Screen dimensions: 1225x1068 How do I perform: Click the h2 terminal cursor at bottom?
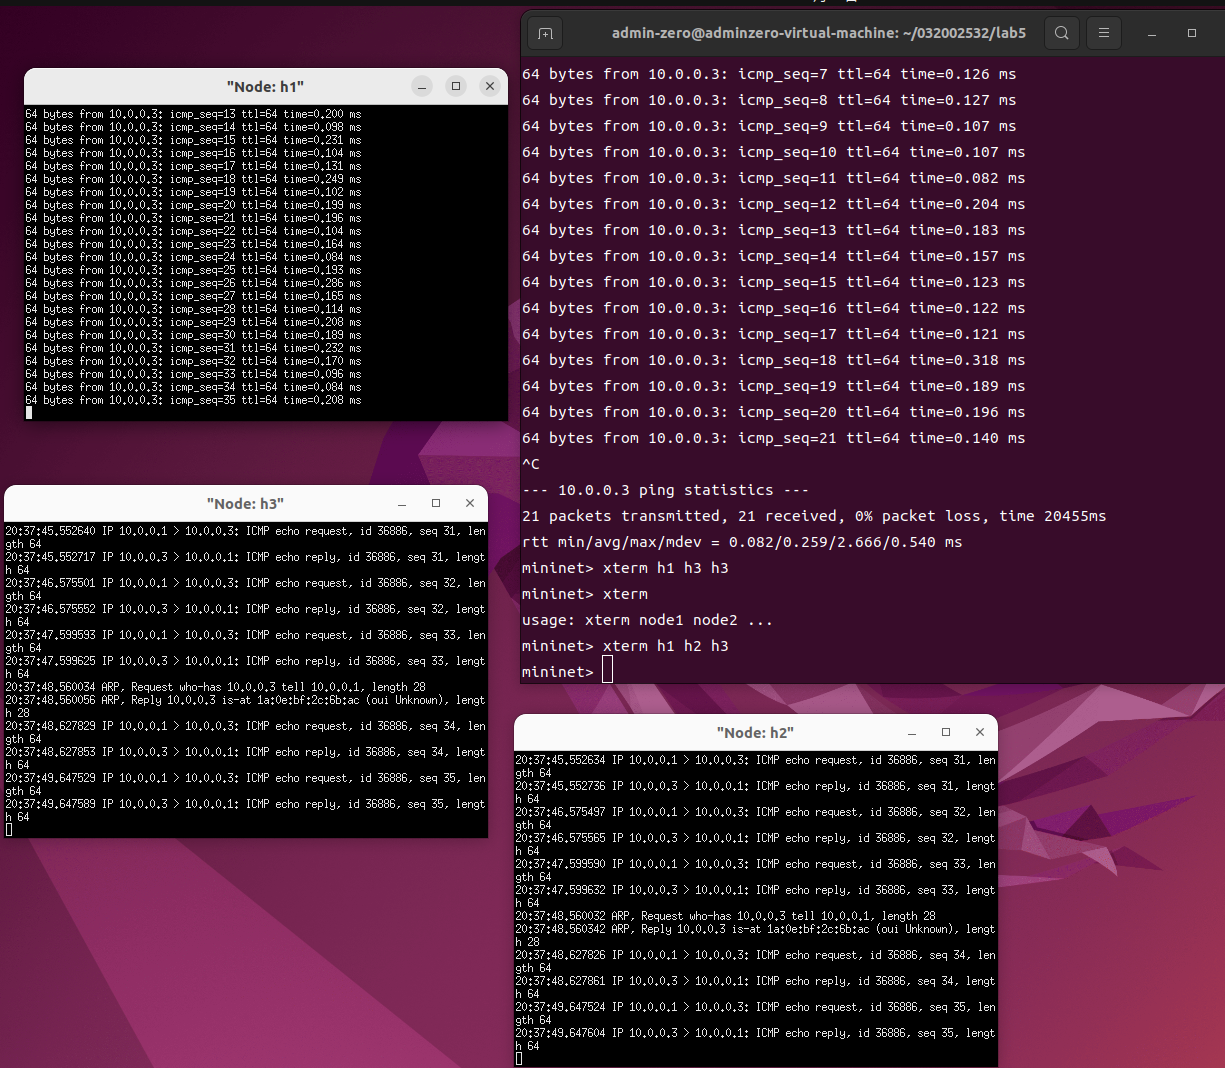point(519,1059)
